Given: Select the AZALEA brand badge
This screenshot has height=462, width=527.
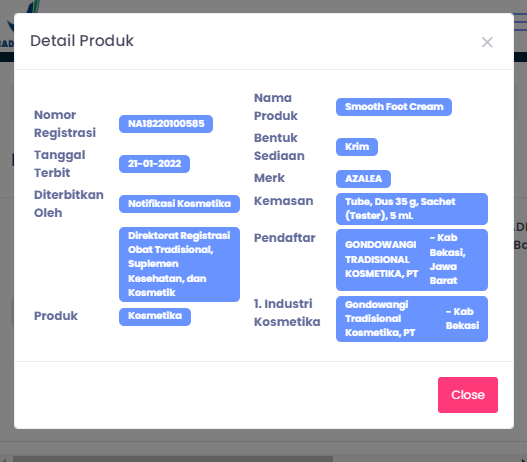Looking at the screenshot, I should click(363, 179).
